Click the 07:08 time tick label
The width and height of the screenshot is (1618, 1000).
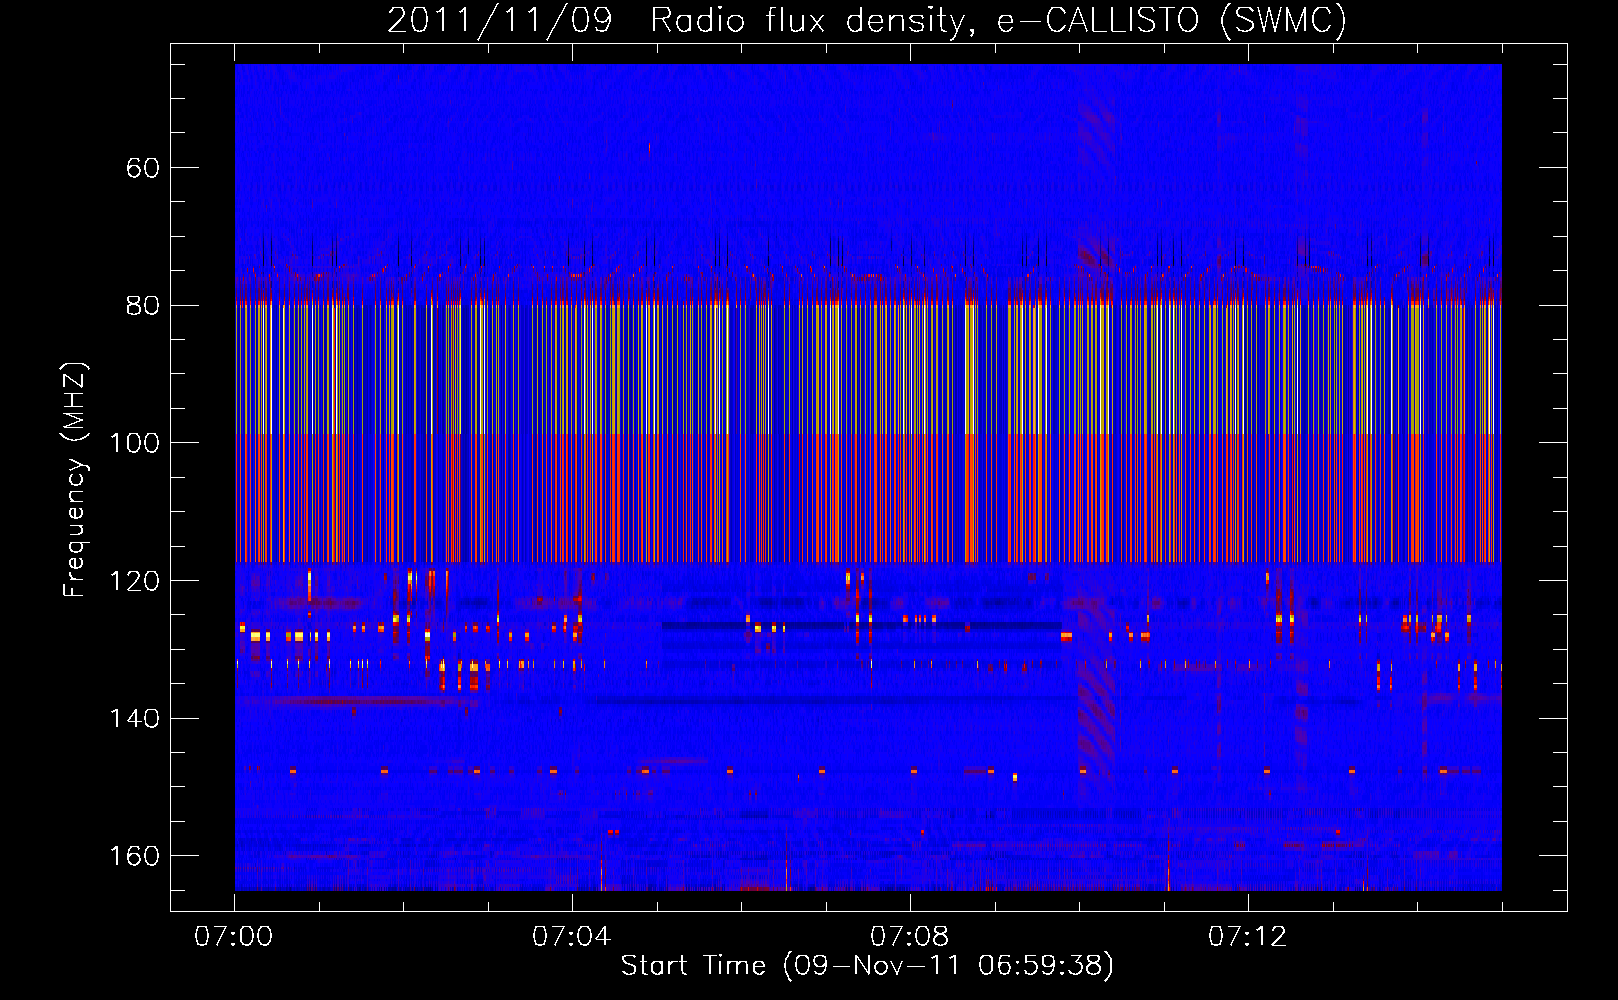point(909,936)
